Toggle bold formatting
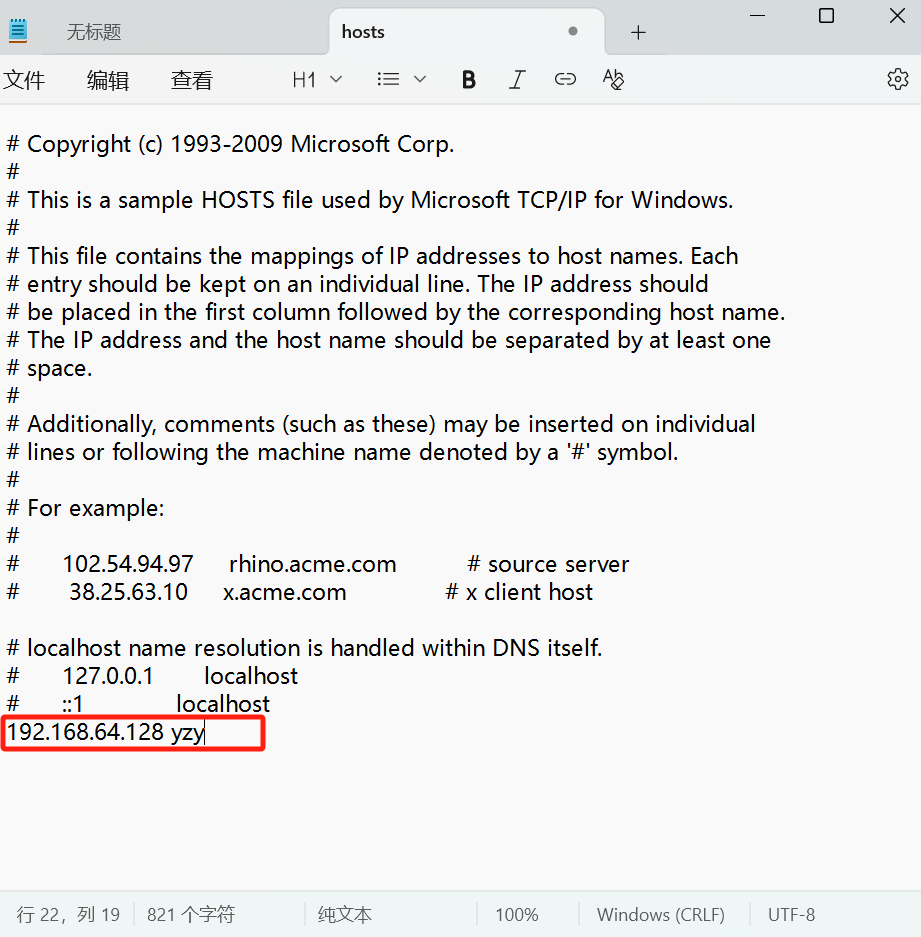 coord(469,79)
